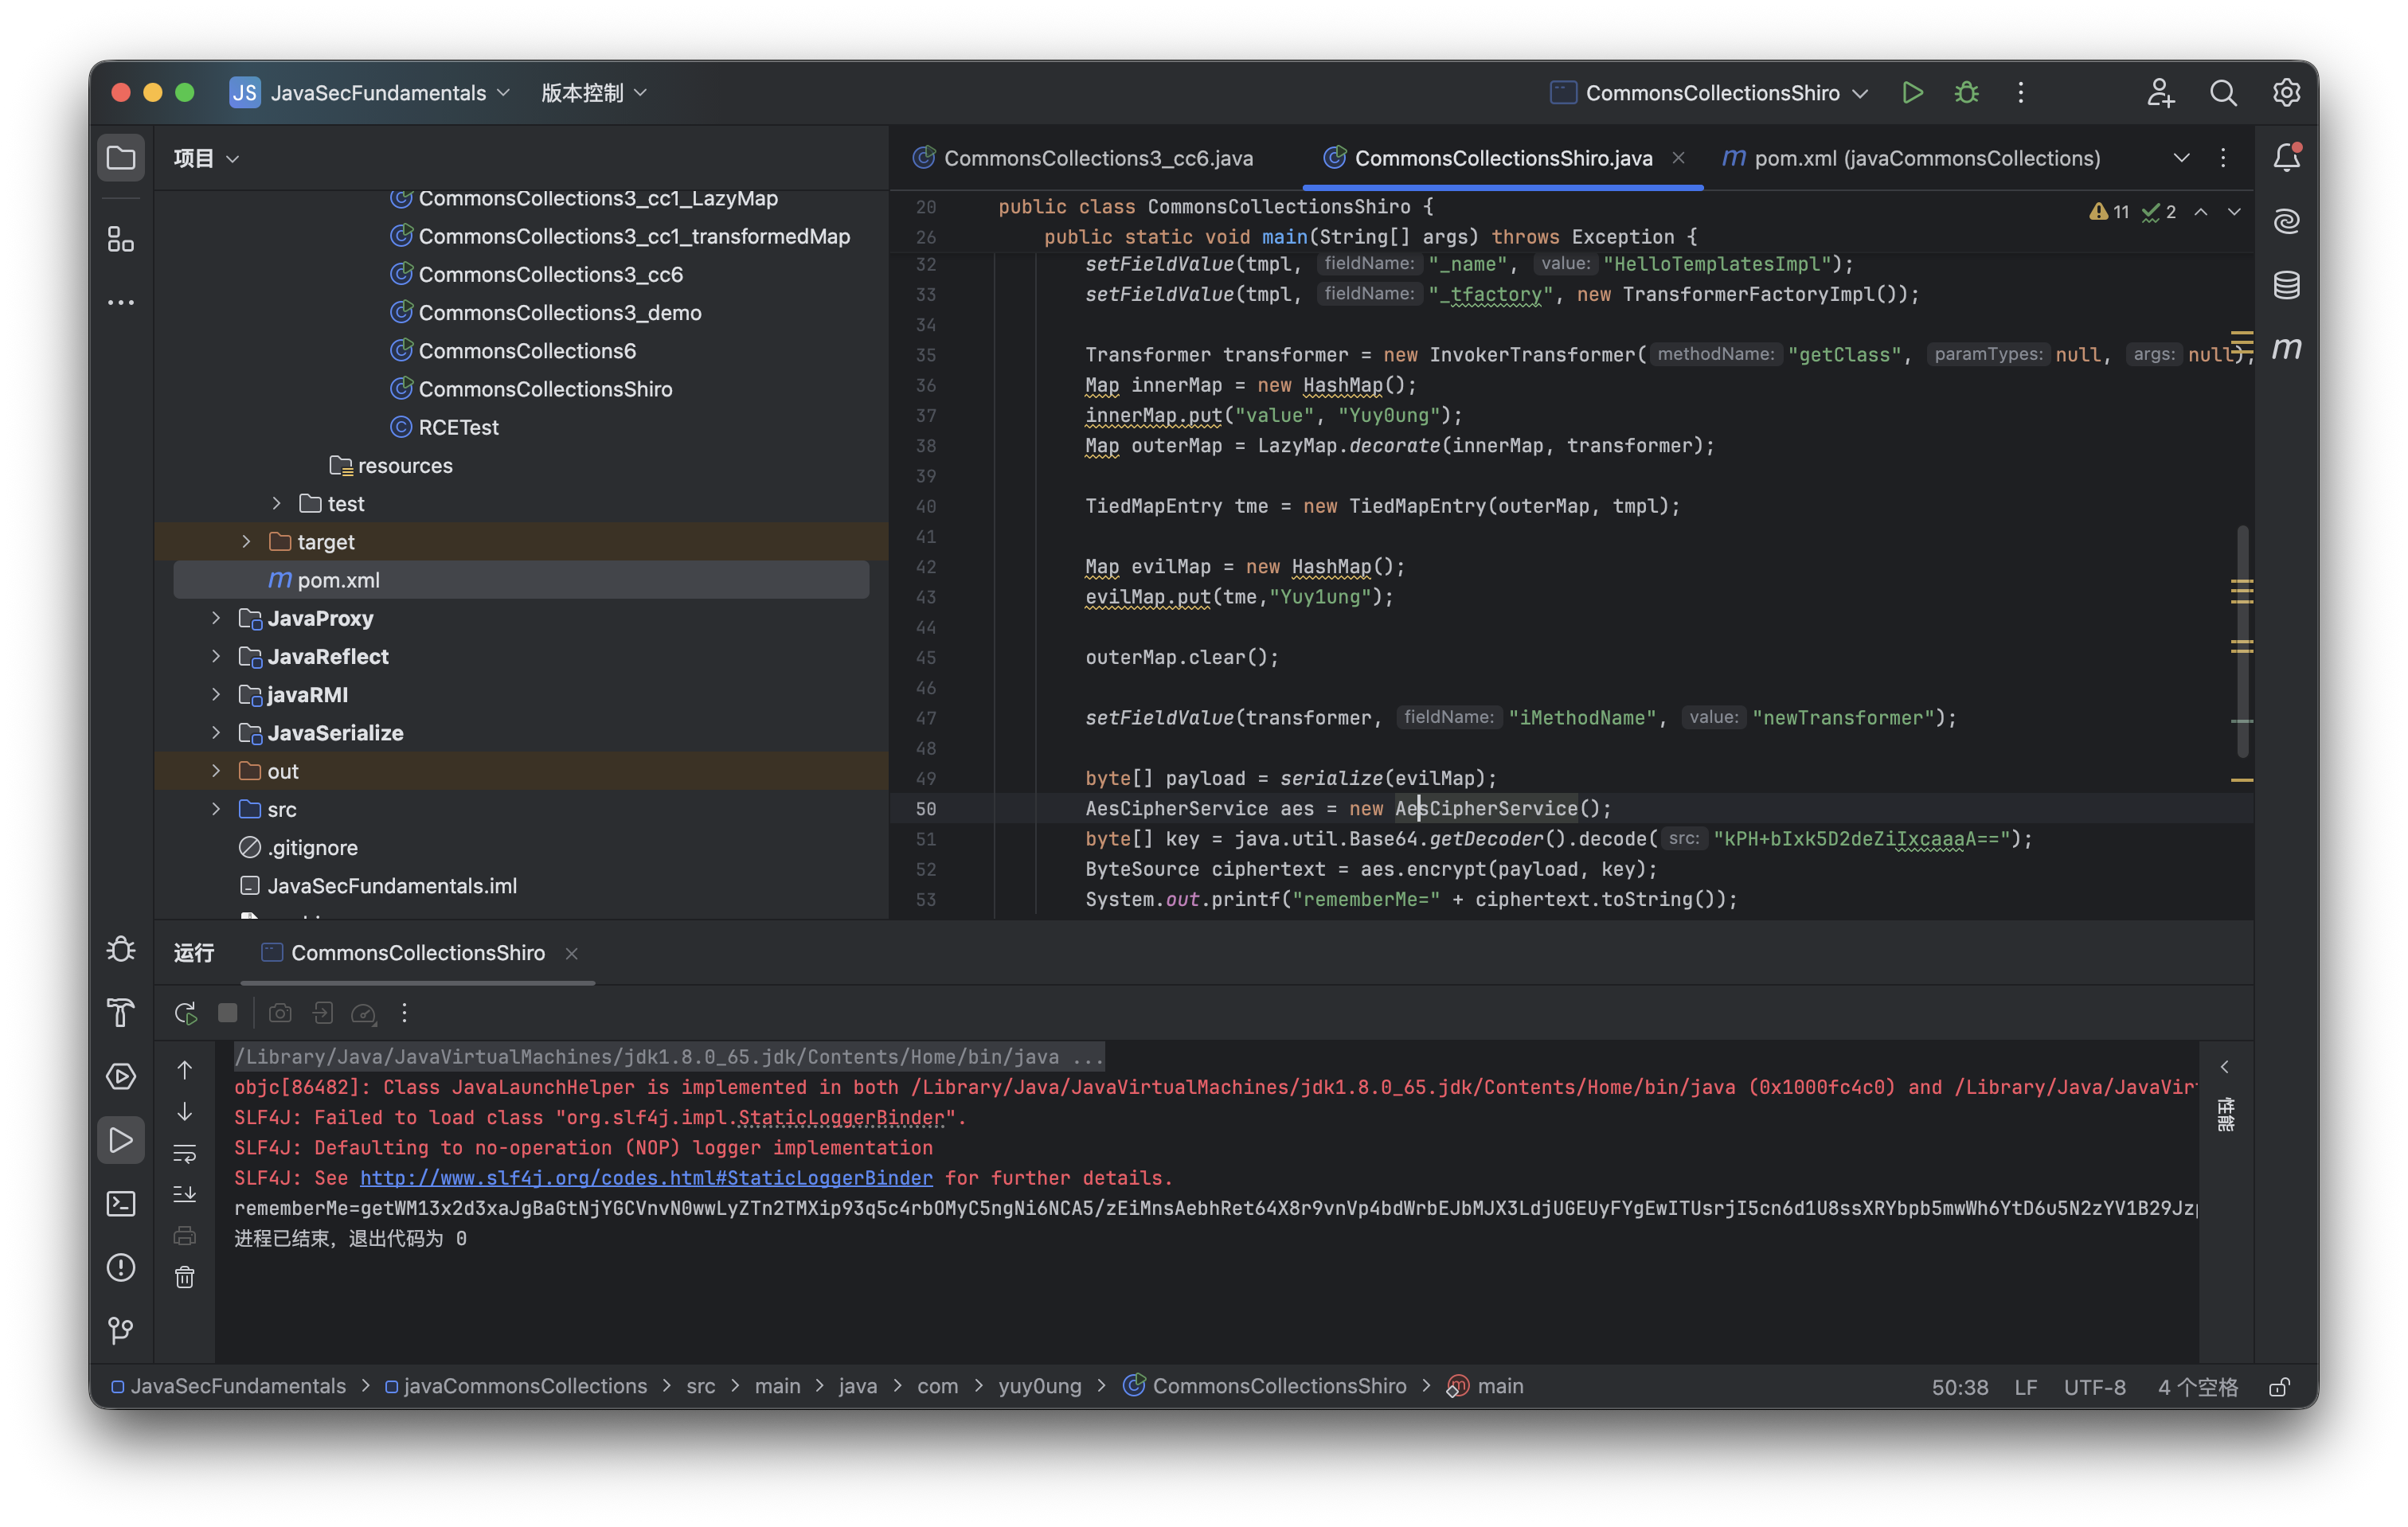Click the Debug bug icon in toolbar

(1966, 93)
